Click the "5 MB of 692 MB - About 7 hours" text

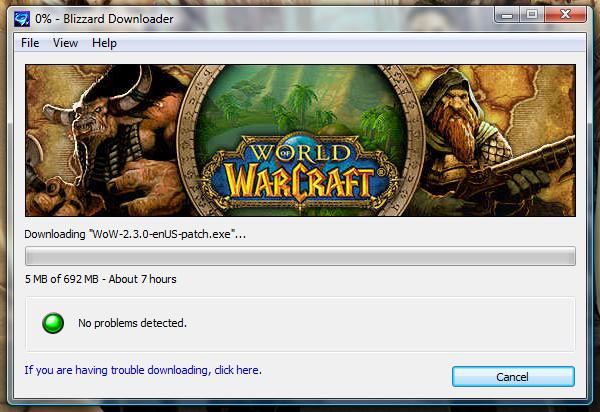(101, 279)
